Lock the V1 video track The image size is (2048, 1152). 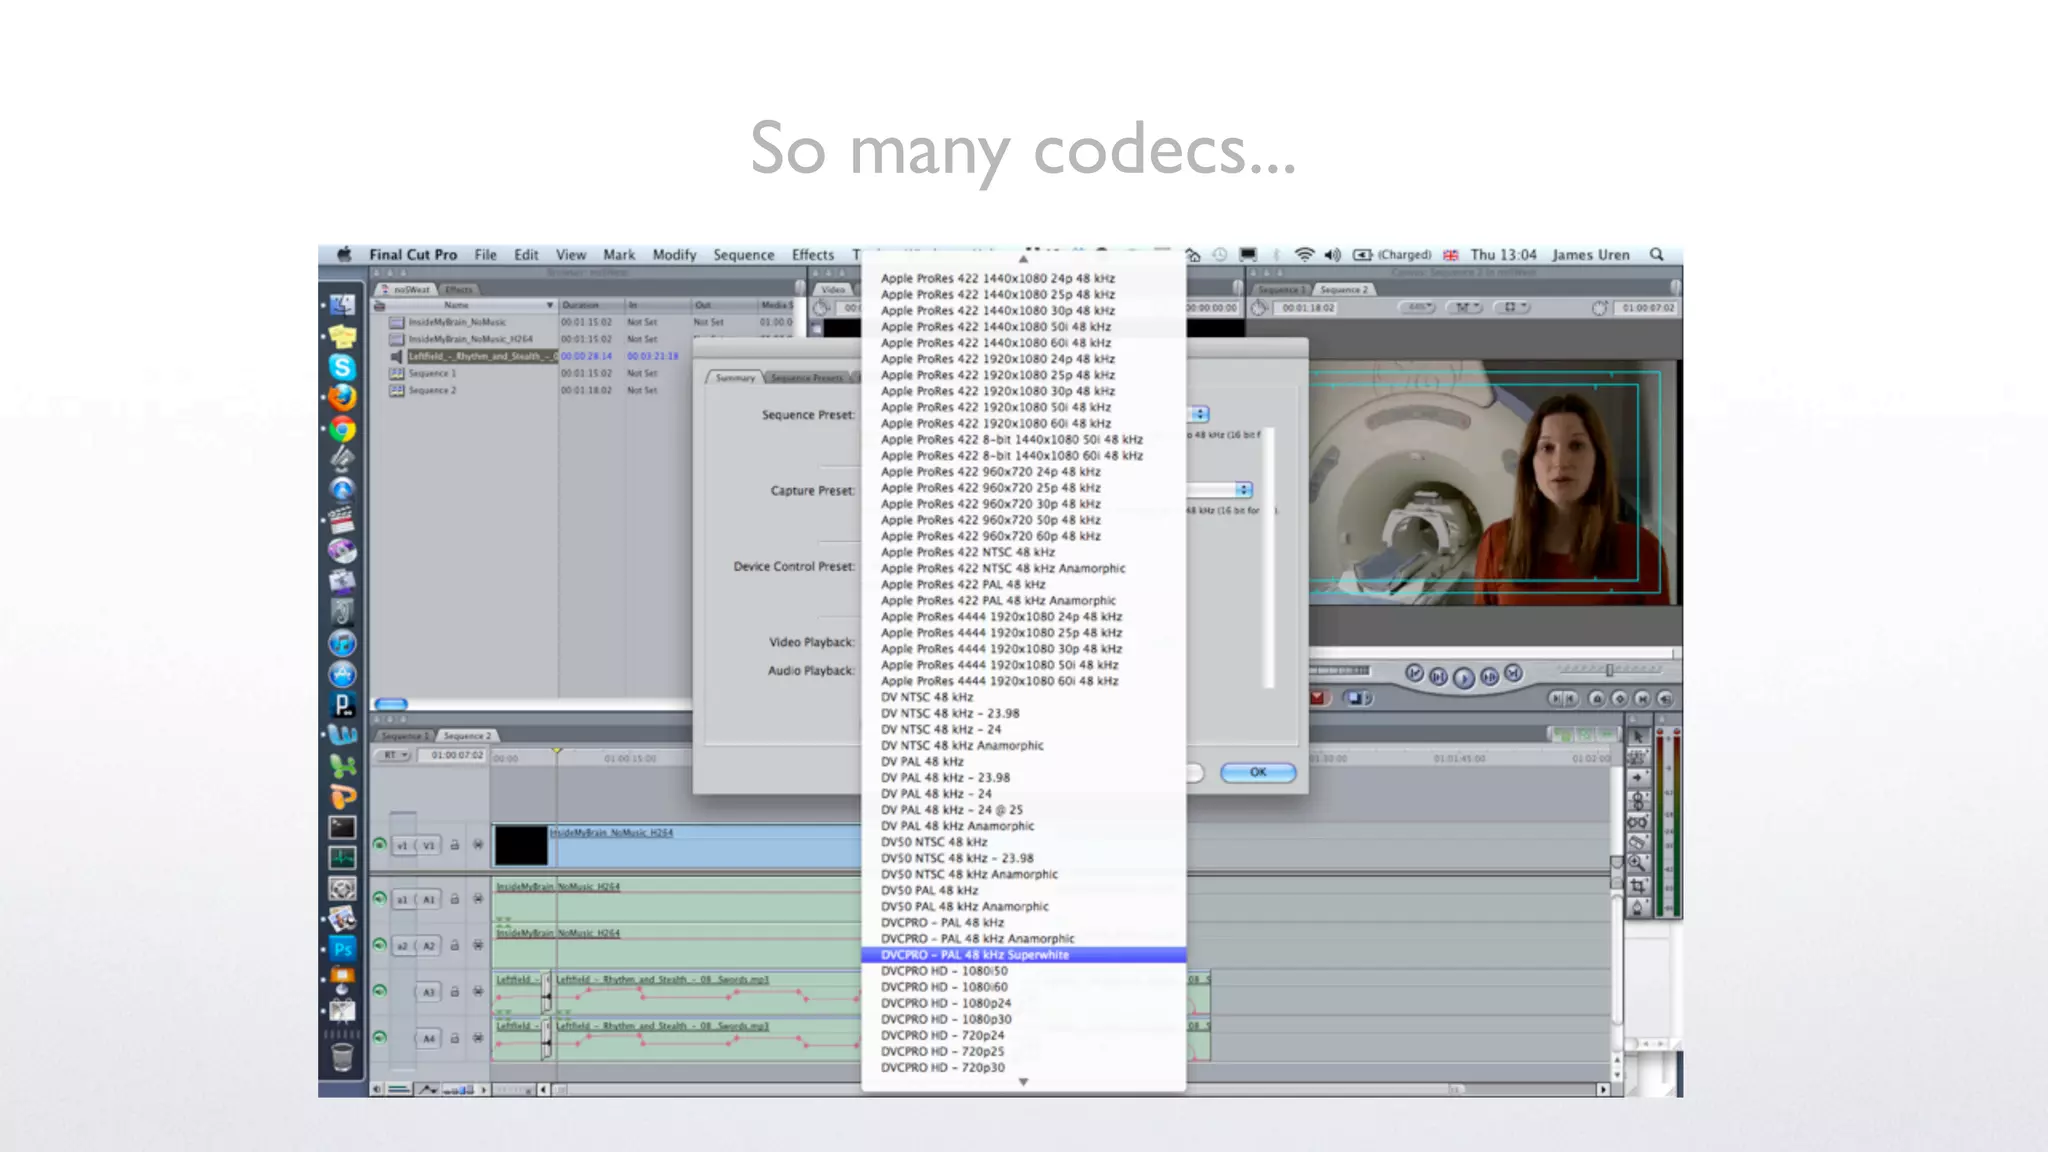(x=454, y=845)
